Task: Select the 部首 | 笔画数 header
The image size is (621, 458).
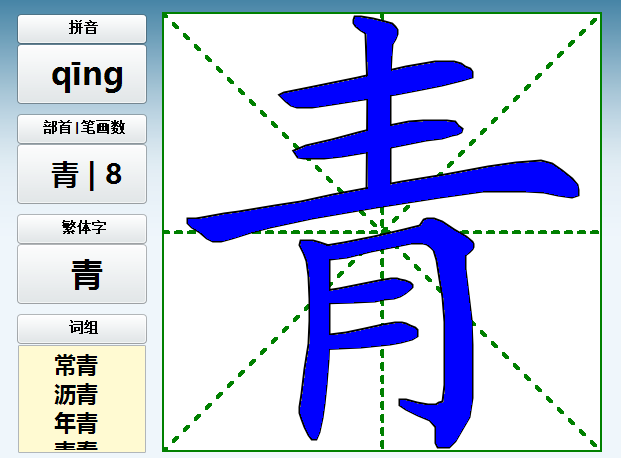Action: click(x=82, y=129)
